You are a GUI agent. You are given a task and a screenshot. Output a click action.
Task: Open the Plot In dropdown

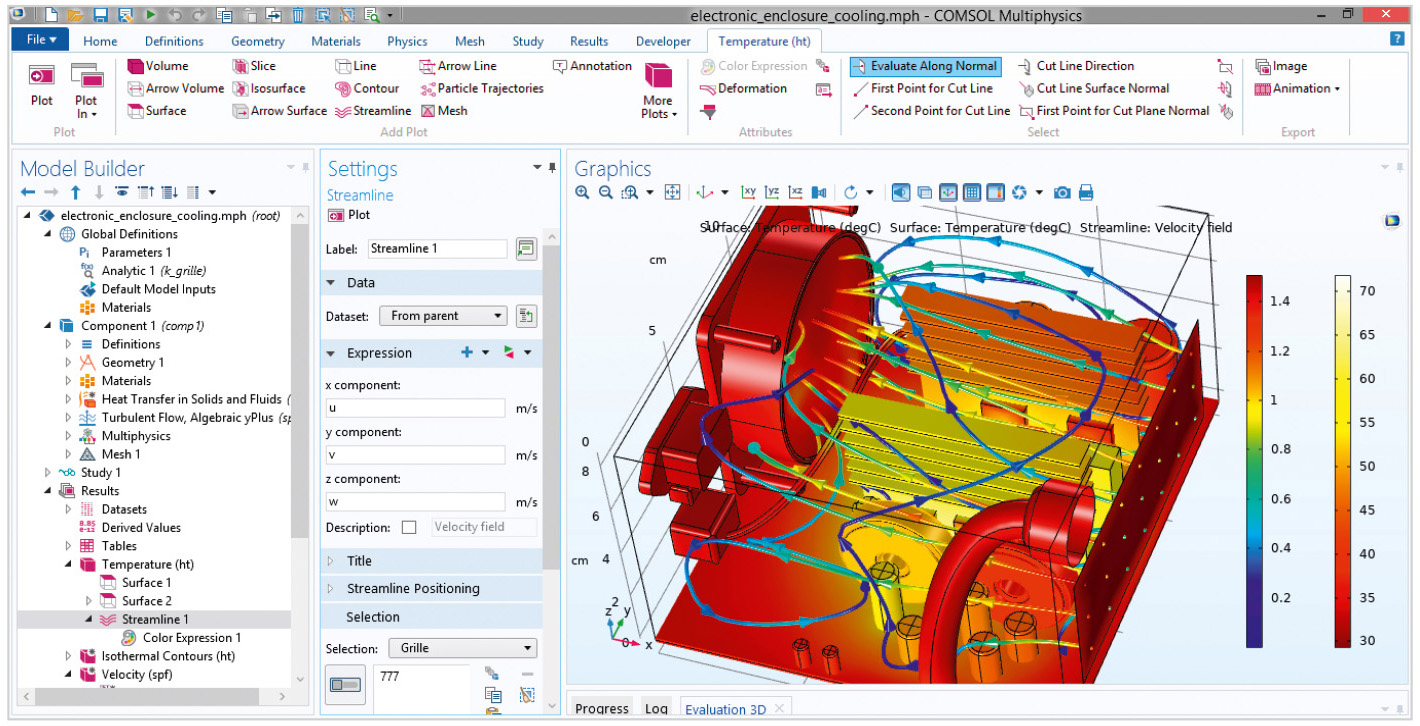[x=86, y=90]
